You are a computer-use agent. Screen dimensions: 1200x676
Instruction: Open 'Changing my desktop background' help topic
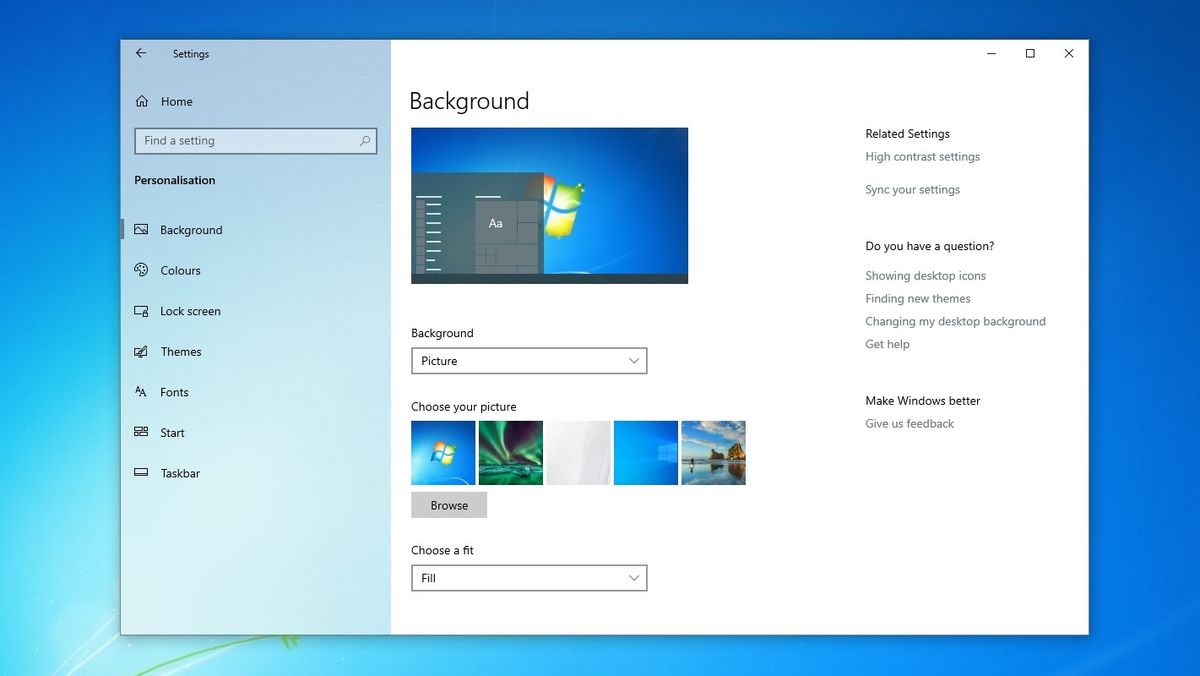click(x=955, y=321)
